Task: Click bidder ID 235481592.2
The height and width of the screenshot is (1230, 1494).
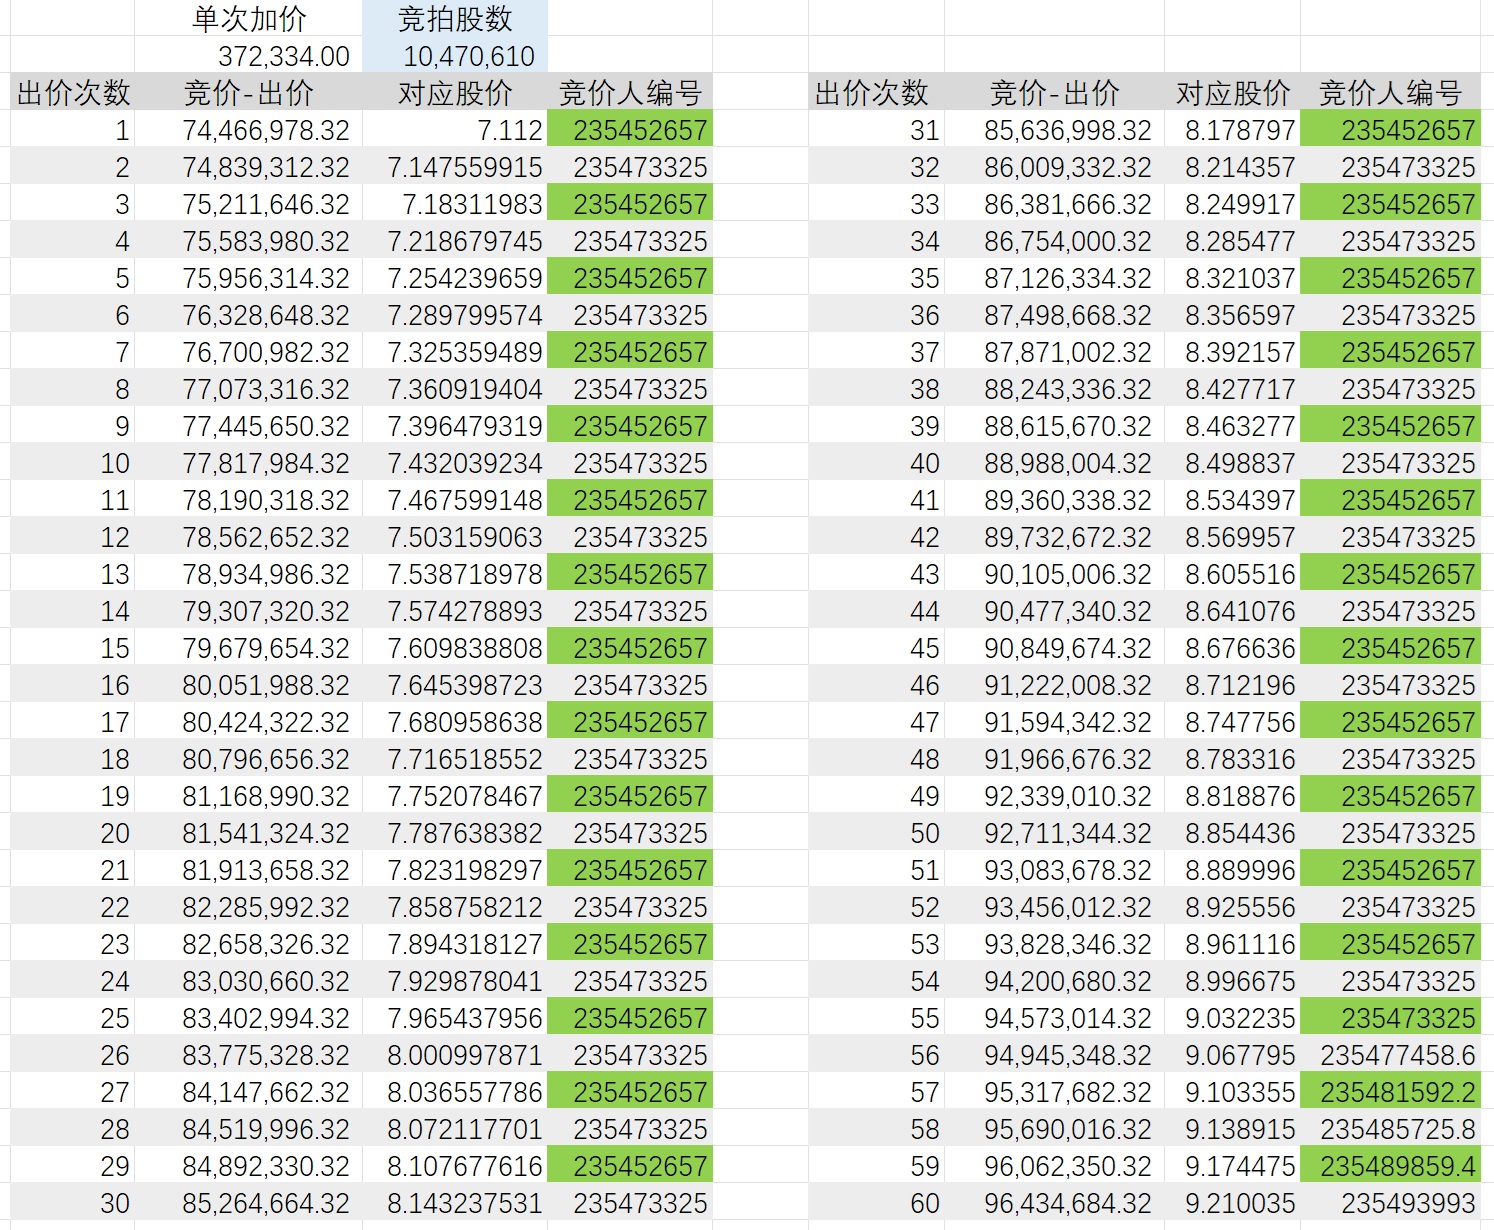Action: point(1390,1092)
